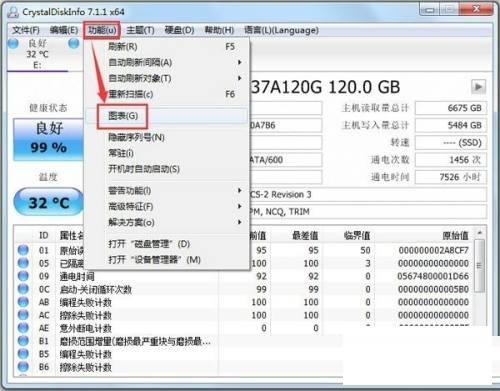Screen dimensions: 500x391
Task: Open the 文件(F) menu
Action: click(26, 30)
